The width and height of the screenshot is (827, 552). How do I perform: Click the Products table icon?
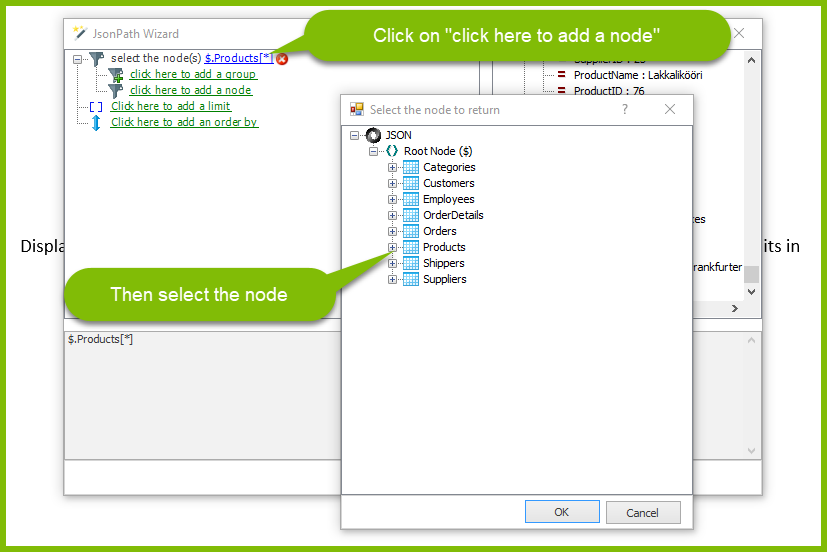[411, 247]
